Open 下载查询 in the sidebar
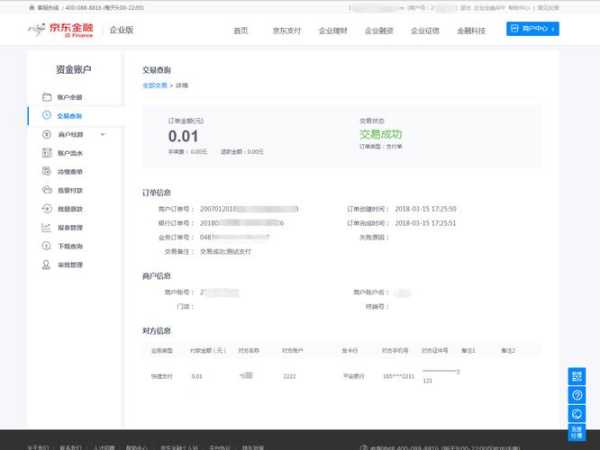The image size is (600, 450). click(70, 246)
